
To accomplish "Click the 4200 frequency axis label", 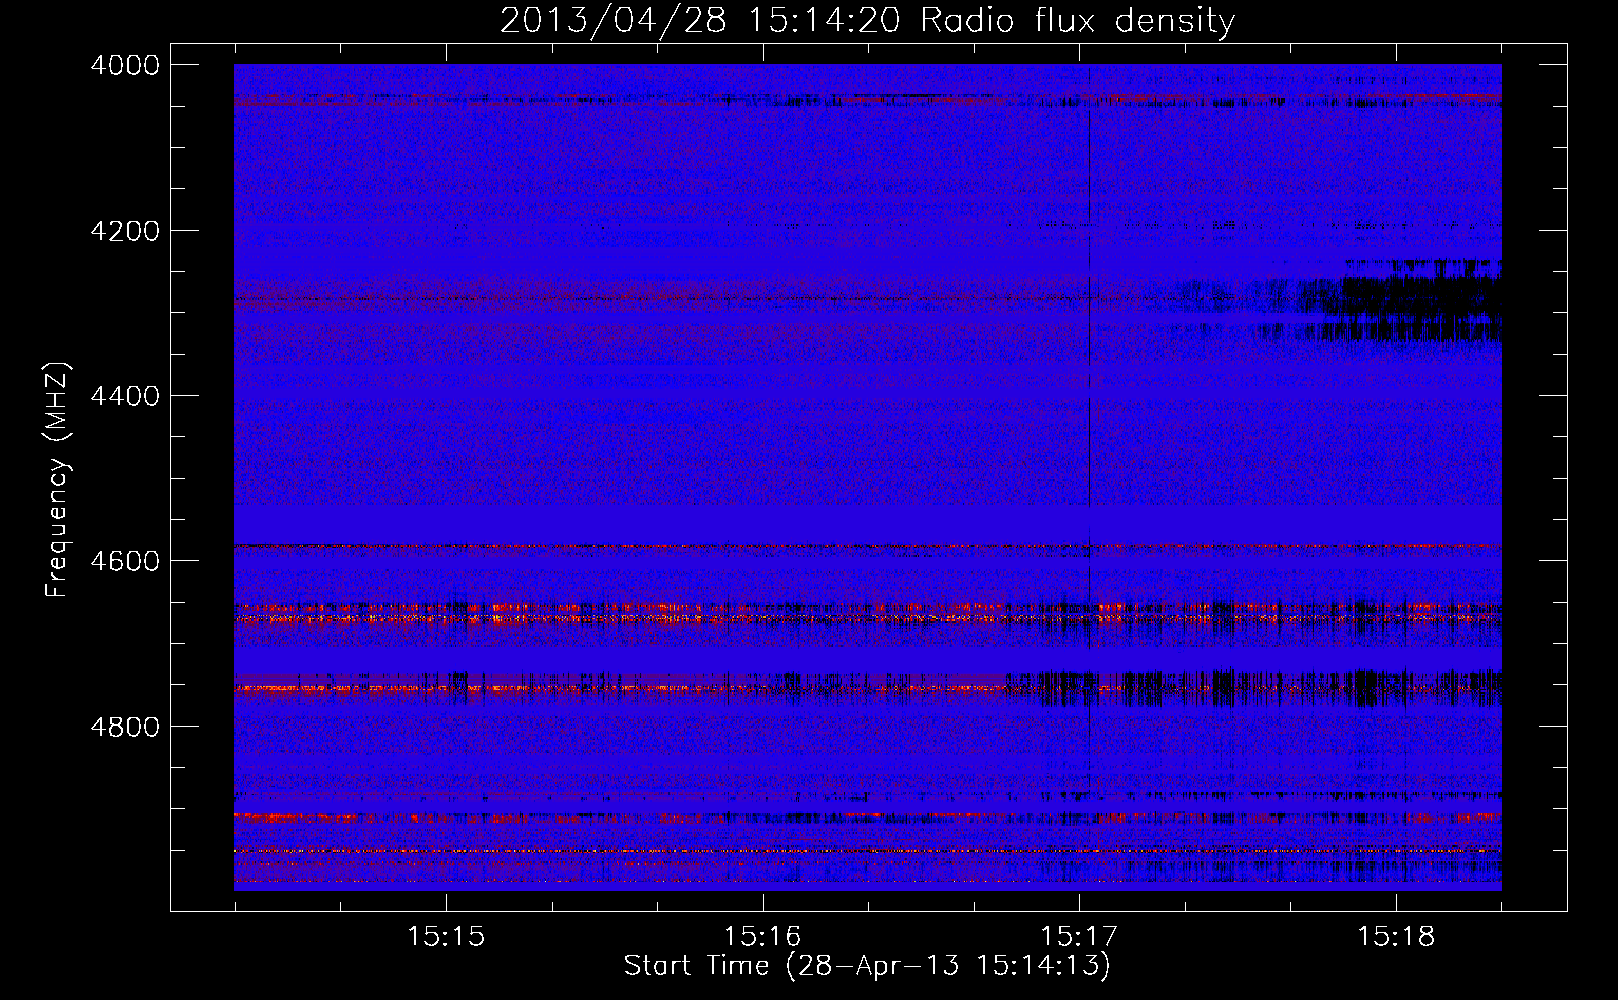I will point(125,231).
